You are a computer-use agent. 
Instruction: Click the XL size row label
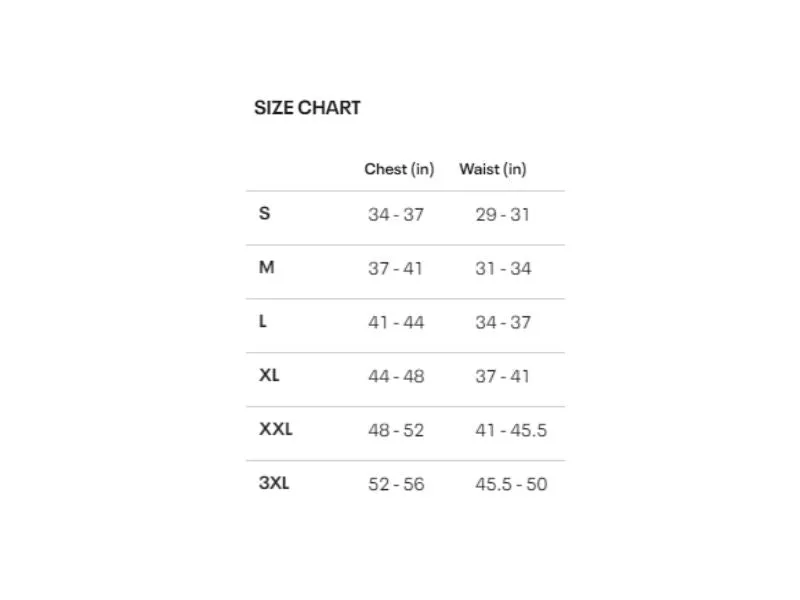(269, 376)
